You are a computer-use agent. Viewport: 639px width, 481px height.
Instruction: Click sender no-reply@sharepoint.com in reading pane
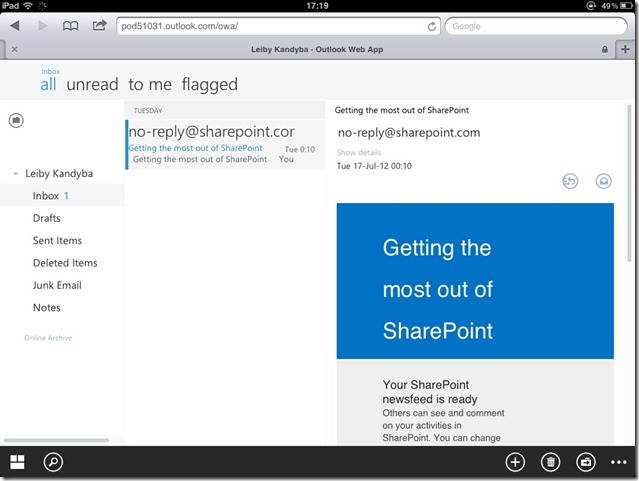(x=409, y=132)
